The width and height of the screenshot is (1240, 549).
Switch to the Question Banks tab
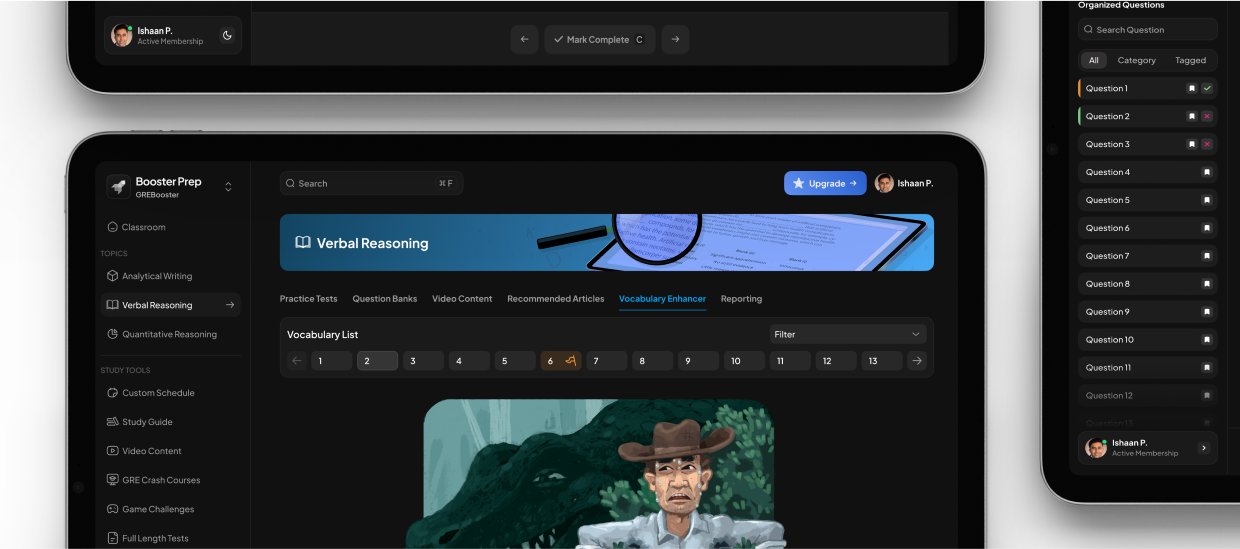pyautogui.click(x=385, y=299)
